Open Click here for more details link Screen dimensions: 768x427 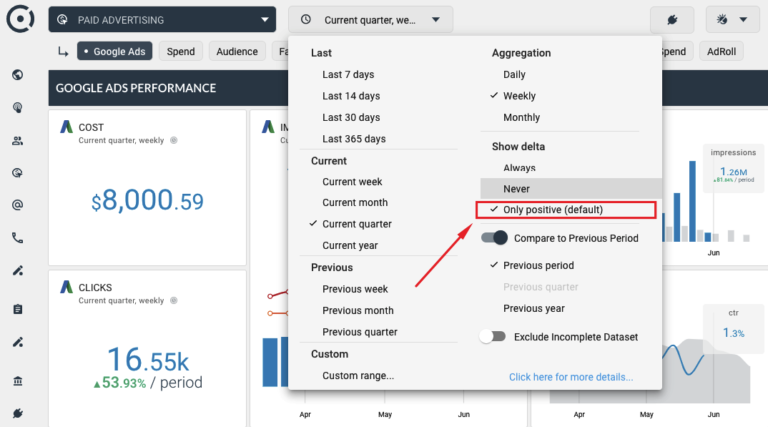(571, 377)
